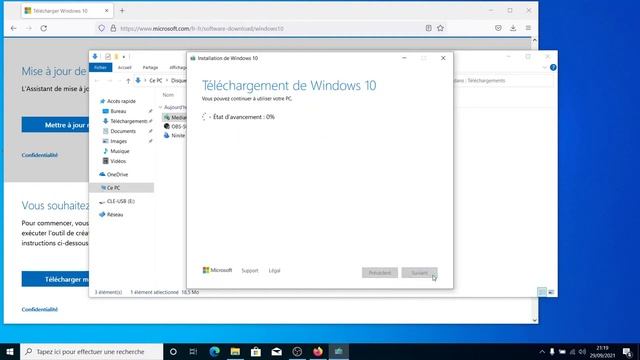Open the upper Confidentialité link
This screenshot has height=360, width=640.
pyautogui.click(x=40, y=155)
